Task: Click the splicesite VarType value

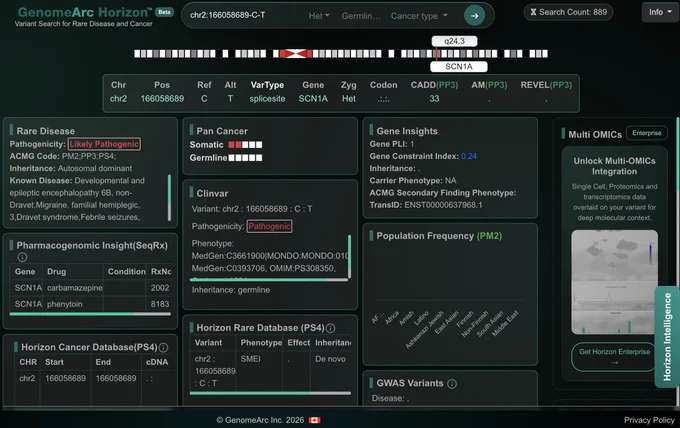Action: click(x=267, y=99)
